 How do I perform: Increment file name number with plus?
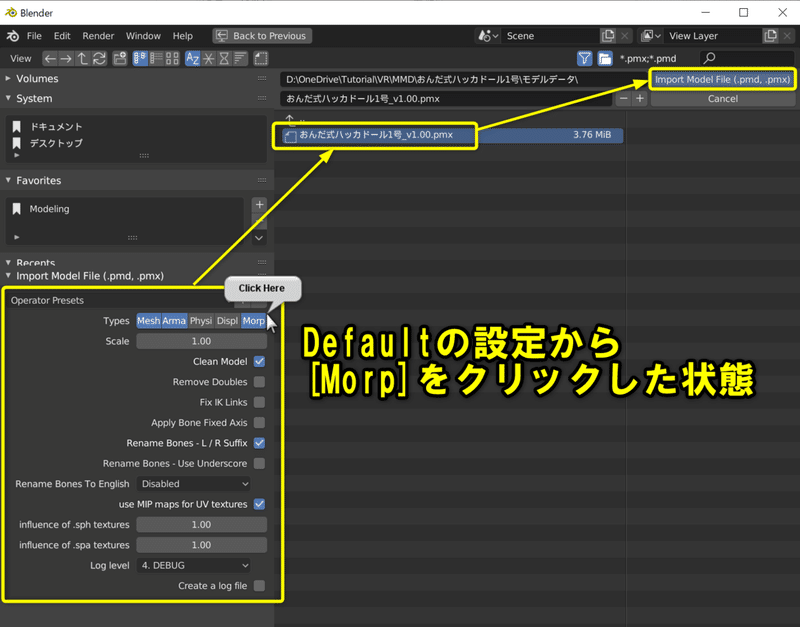pos(640,98)
